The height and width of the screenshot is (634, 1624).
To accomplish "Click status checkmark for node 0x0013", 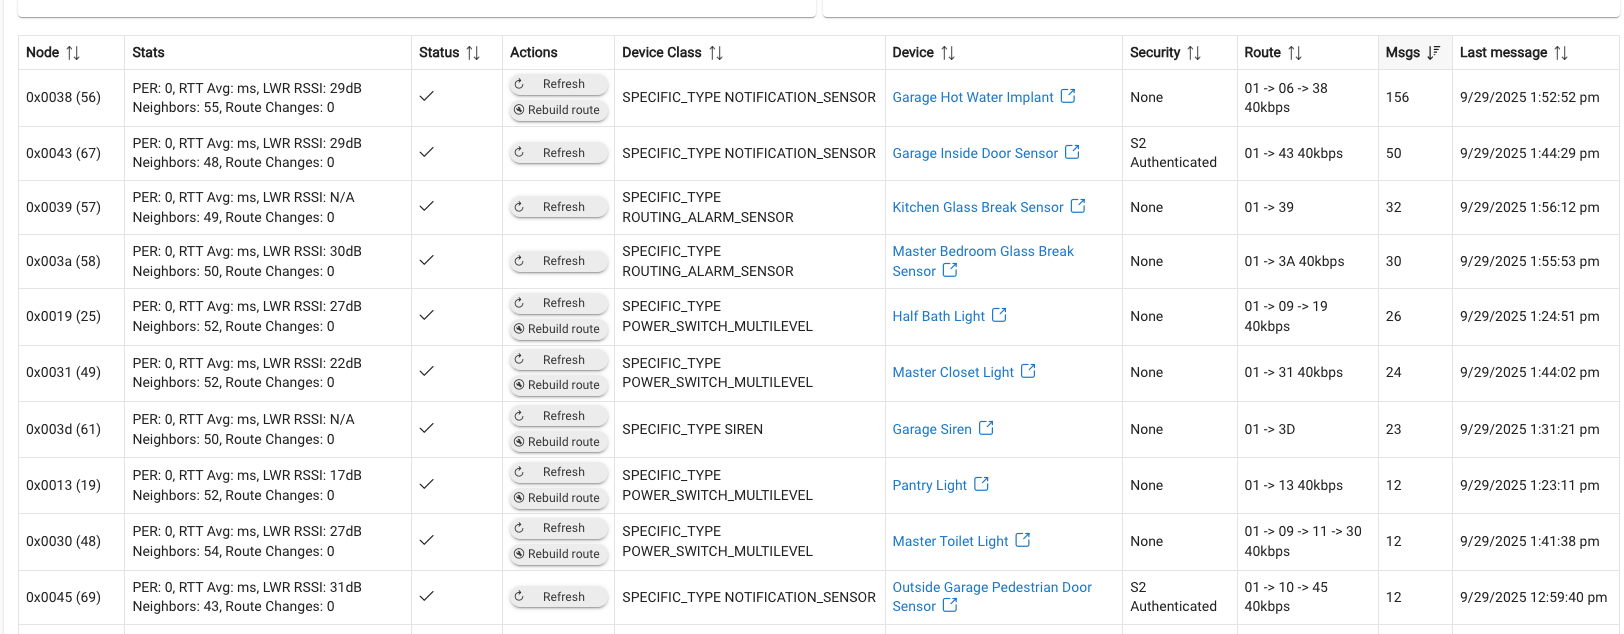I will pyautogui.click(x=426, y=484).
